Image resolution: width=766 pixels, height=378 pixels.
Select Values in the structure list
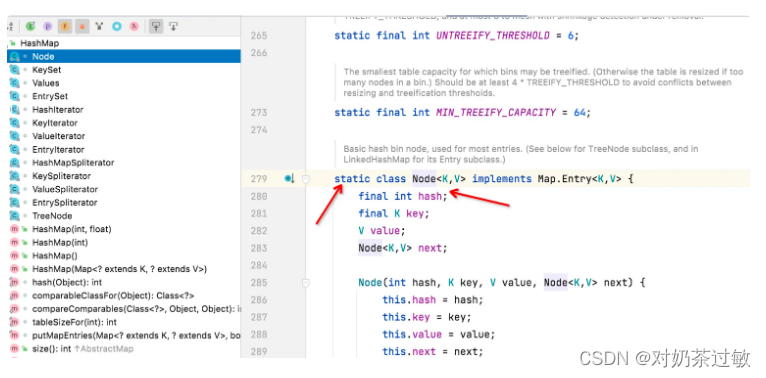click(x=46, y=83)
